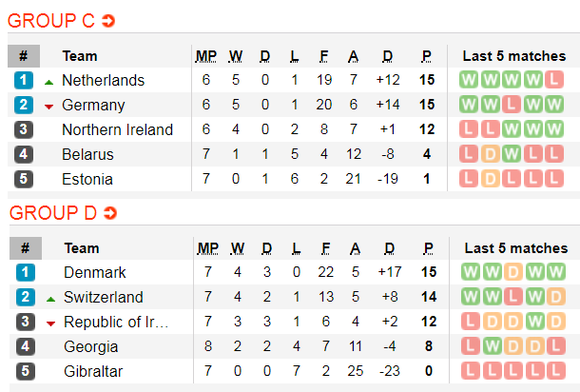The width and height of the screenshot is (580, 392).
Task: Click Denmark's orange D match badge
Action: click(513, 272)
